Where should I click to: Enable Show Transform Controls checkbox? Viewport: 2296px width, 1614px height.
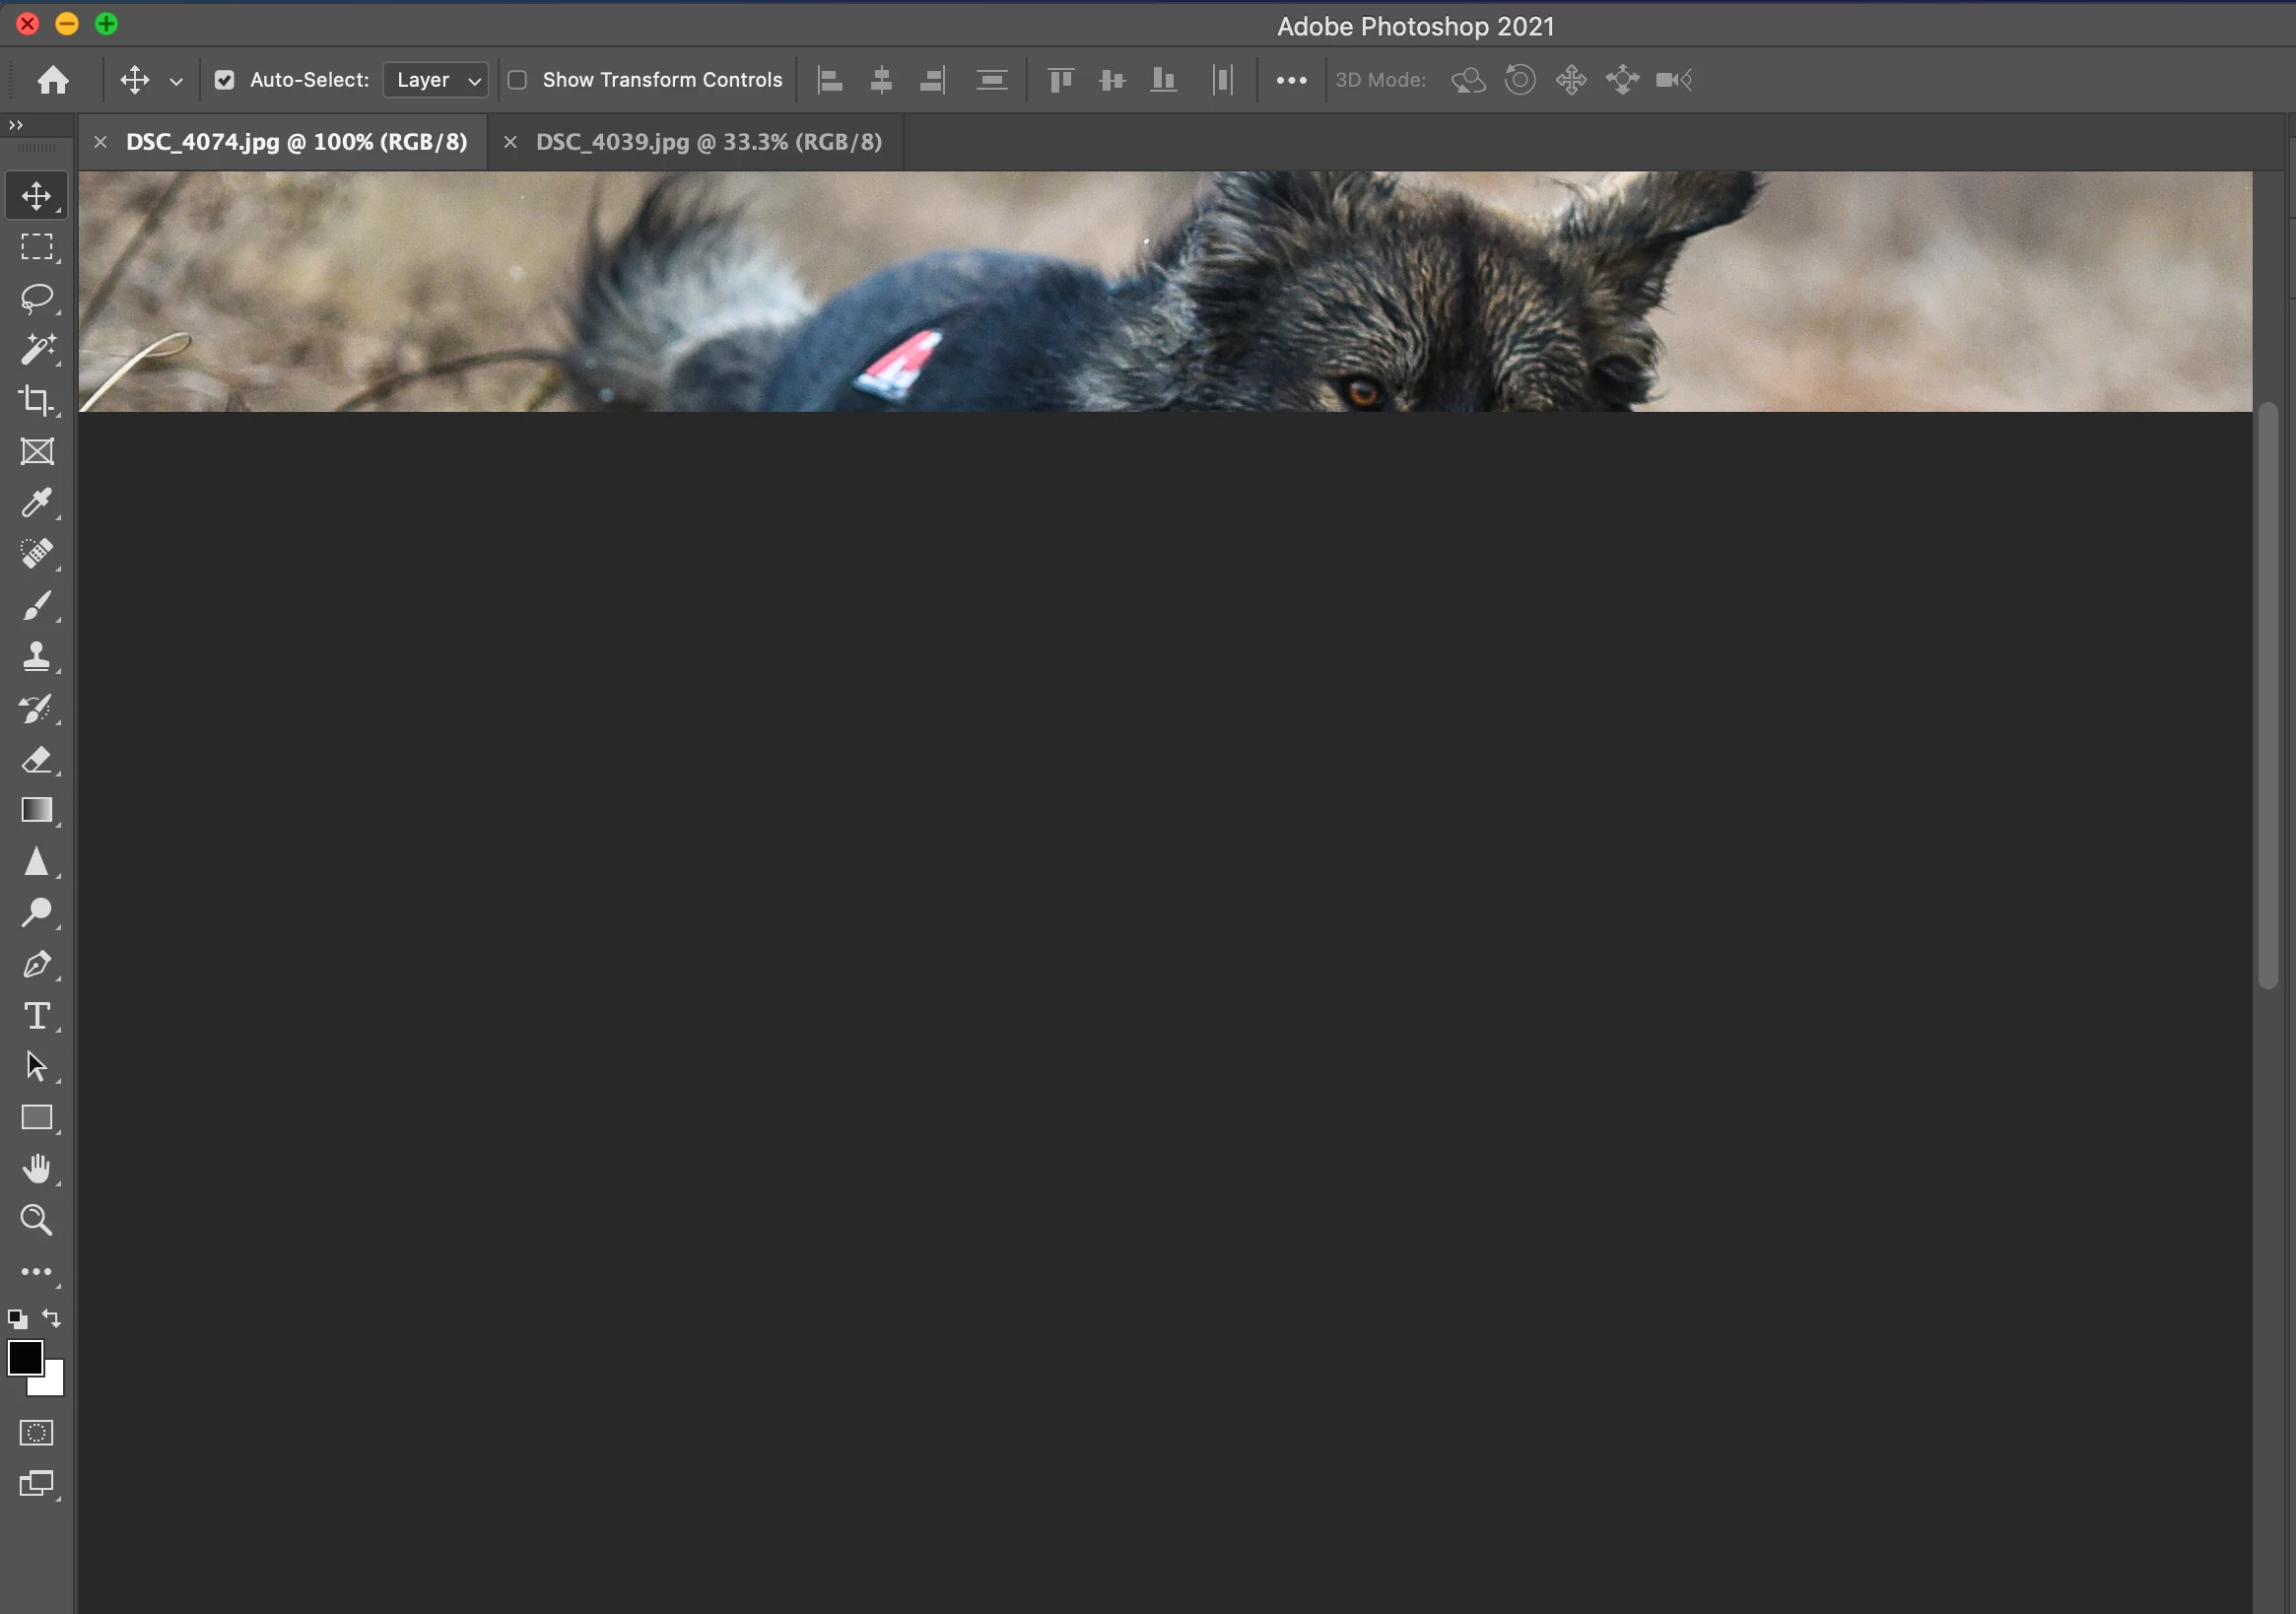coord(518,80)
